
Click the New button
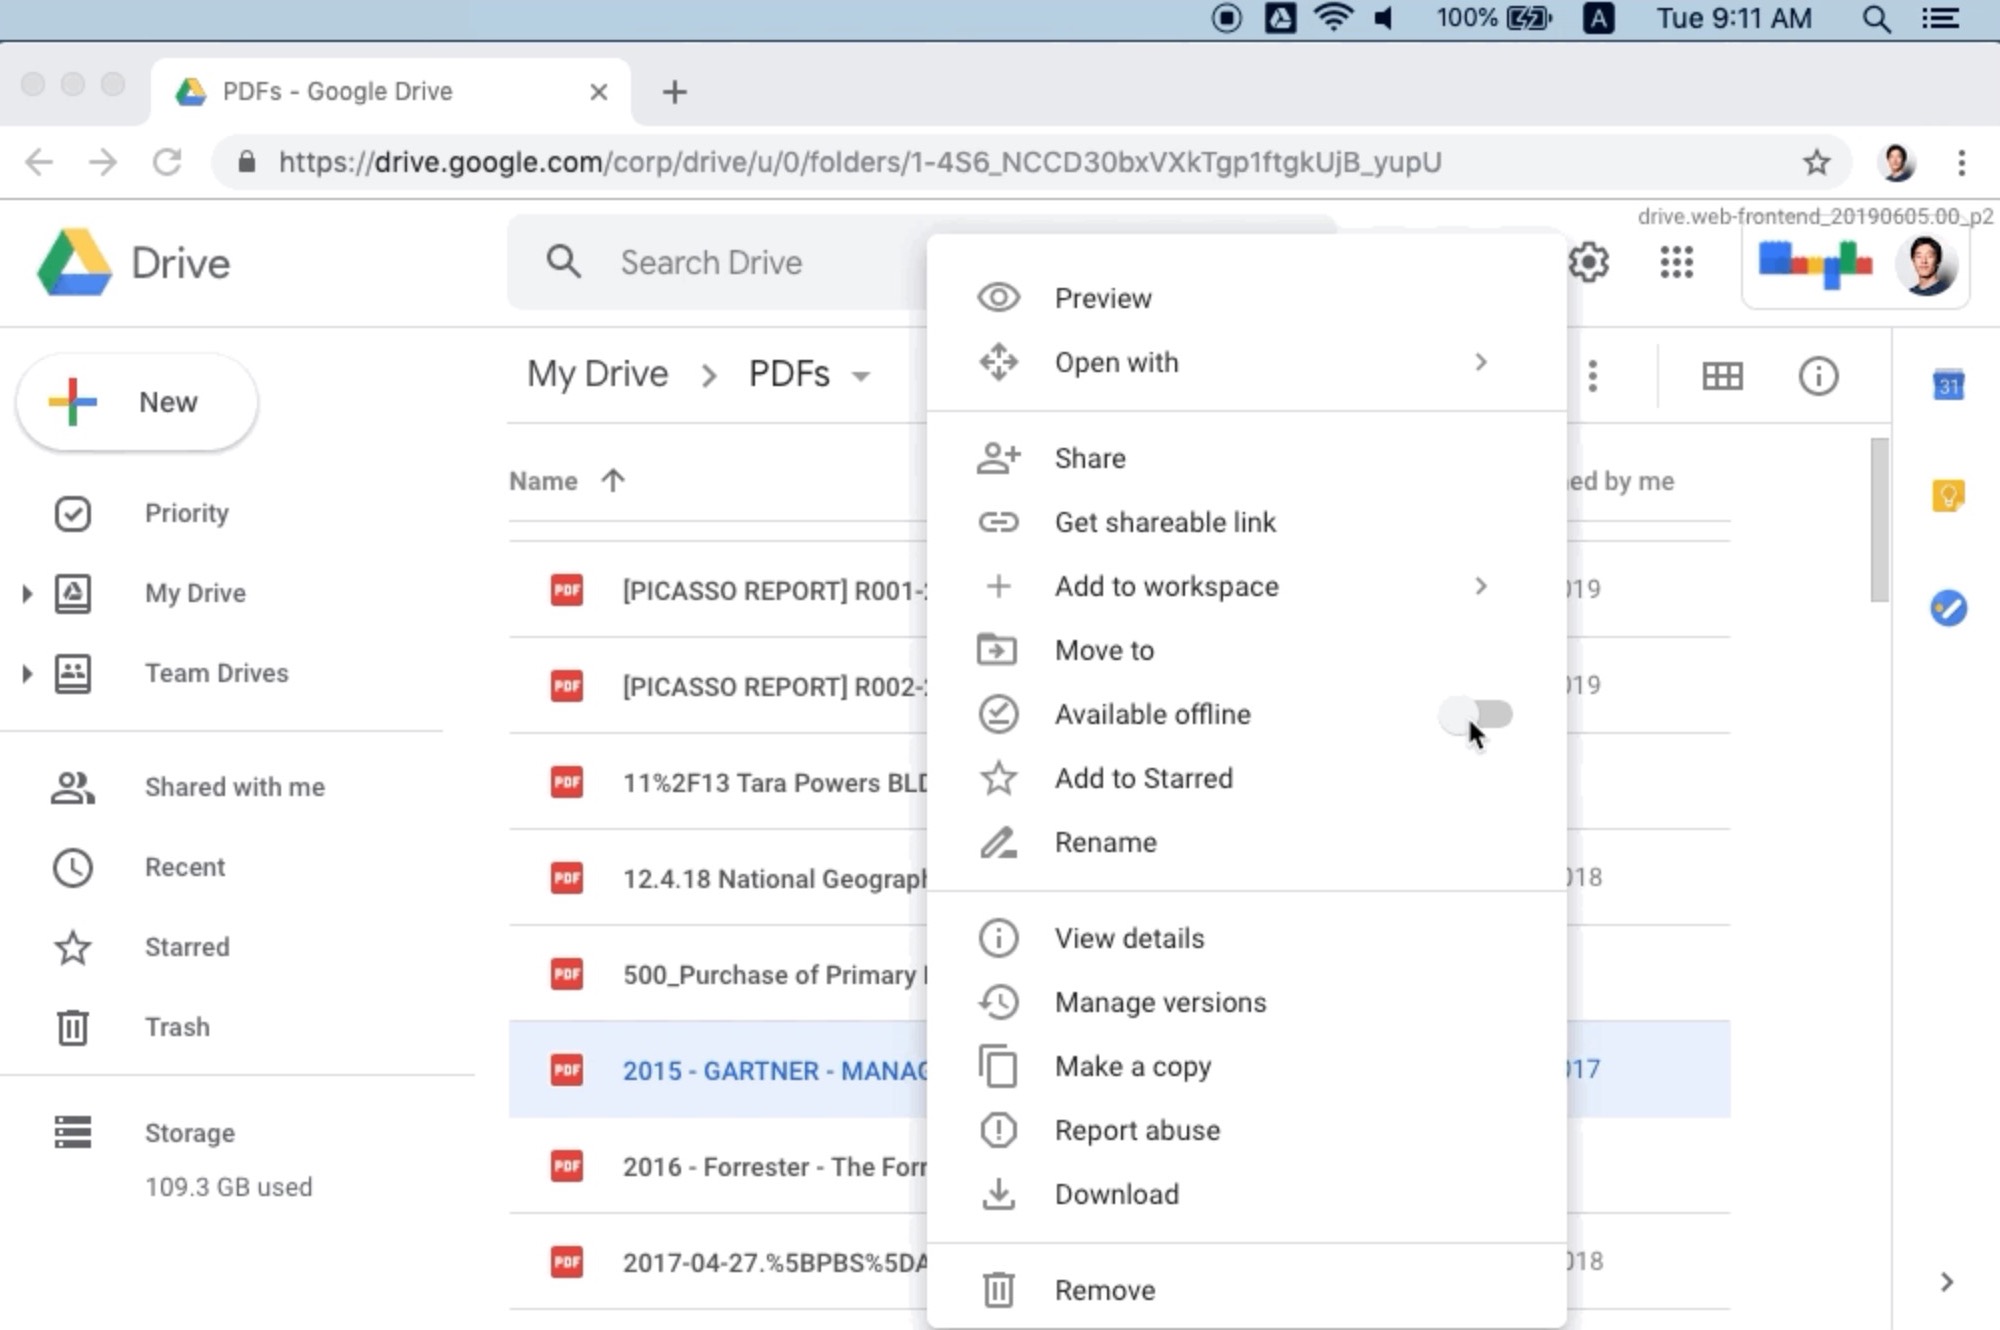[136, 402]
